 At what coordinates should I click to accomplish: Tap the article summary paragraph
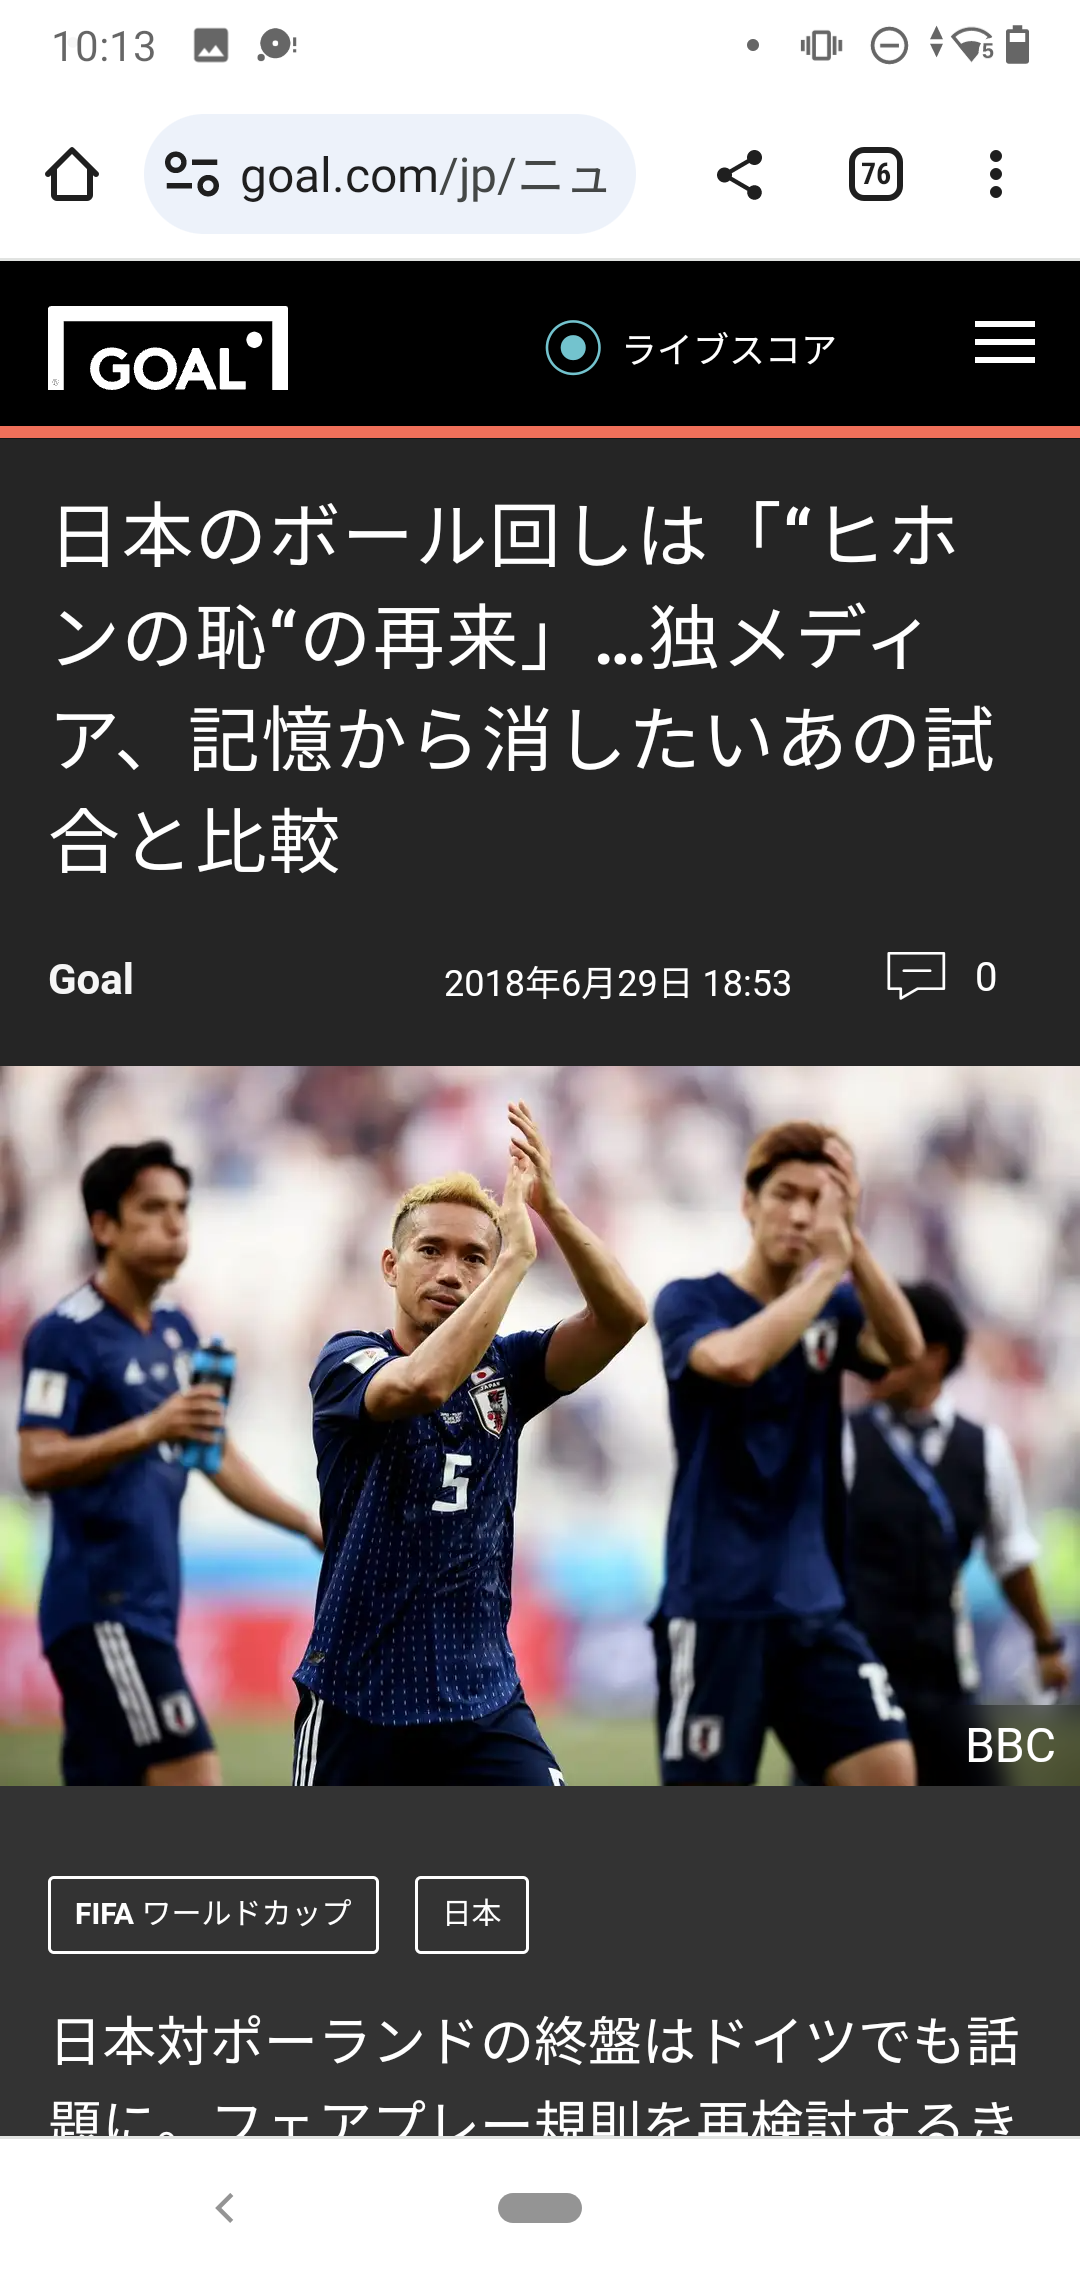[536, 2074]
